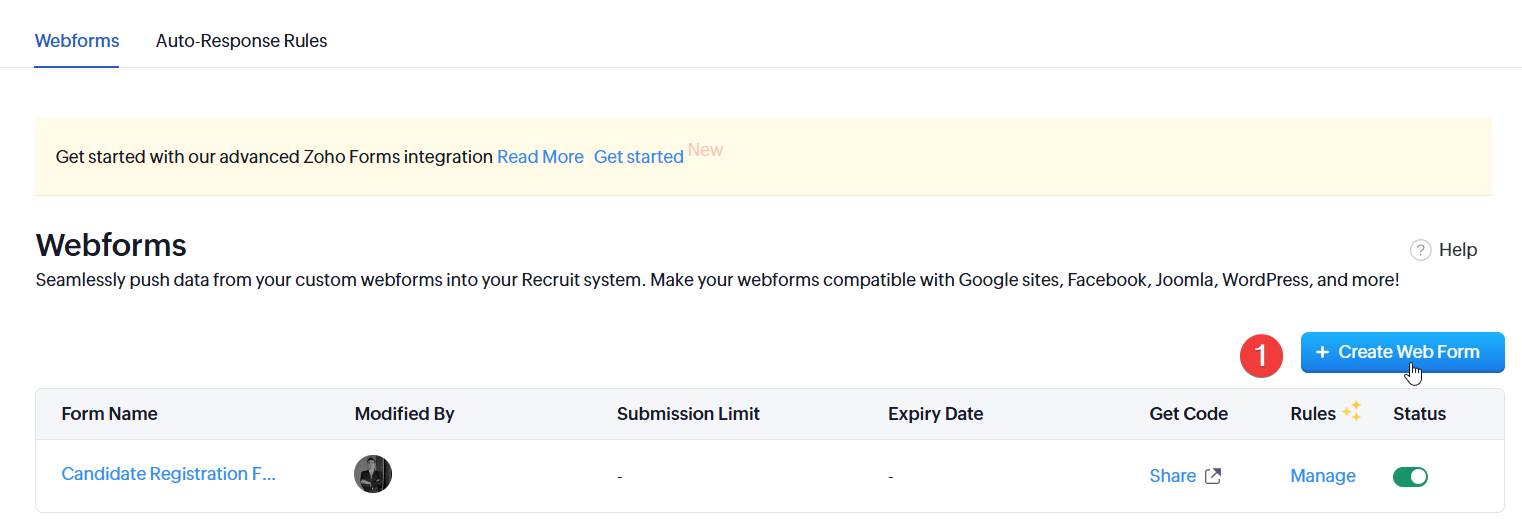Open Manage under the Rules column
Screen dimensions: 1522x530
[x=1323, y=476]
